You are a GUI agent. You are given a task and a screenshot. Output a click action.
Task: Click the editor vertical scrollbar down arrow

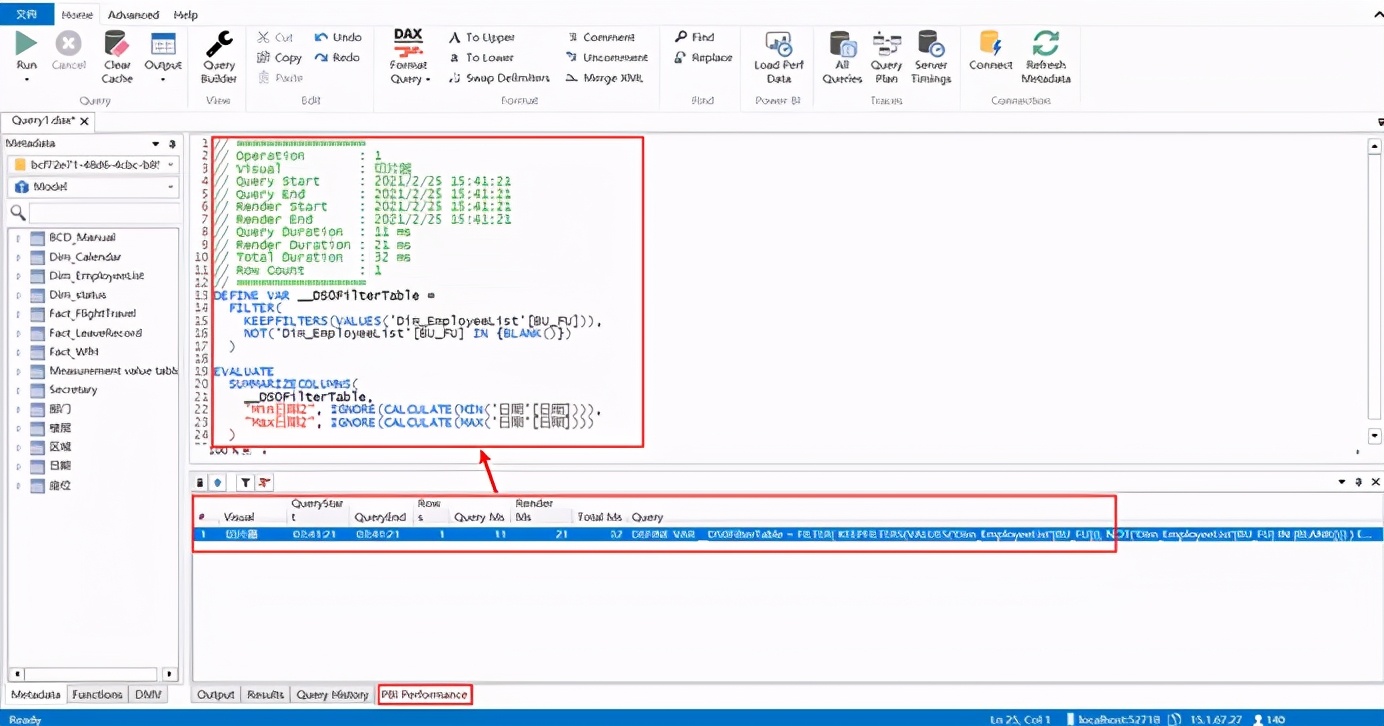1375,436
